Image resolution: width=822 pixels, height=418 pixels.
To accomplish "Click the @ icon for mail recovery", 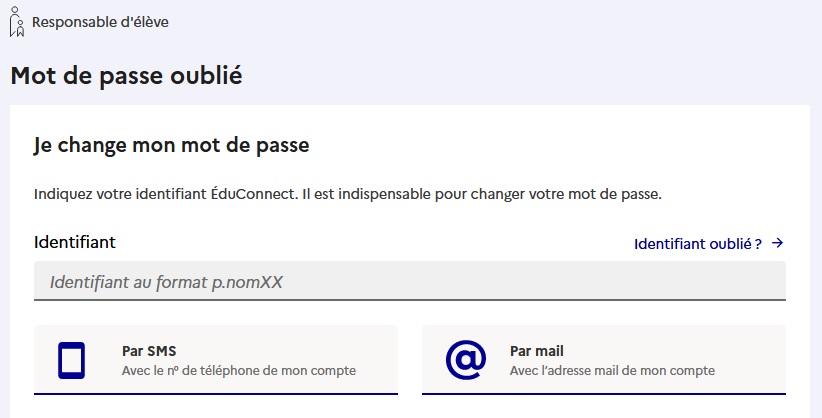I will coord(466,360).
